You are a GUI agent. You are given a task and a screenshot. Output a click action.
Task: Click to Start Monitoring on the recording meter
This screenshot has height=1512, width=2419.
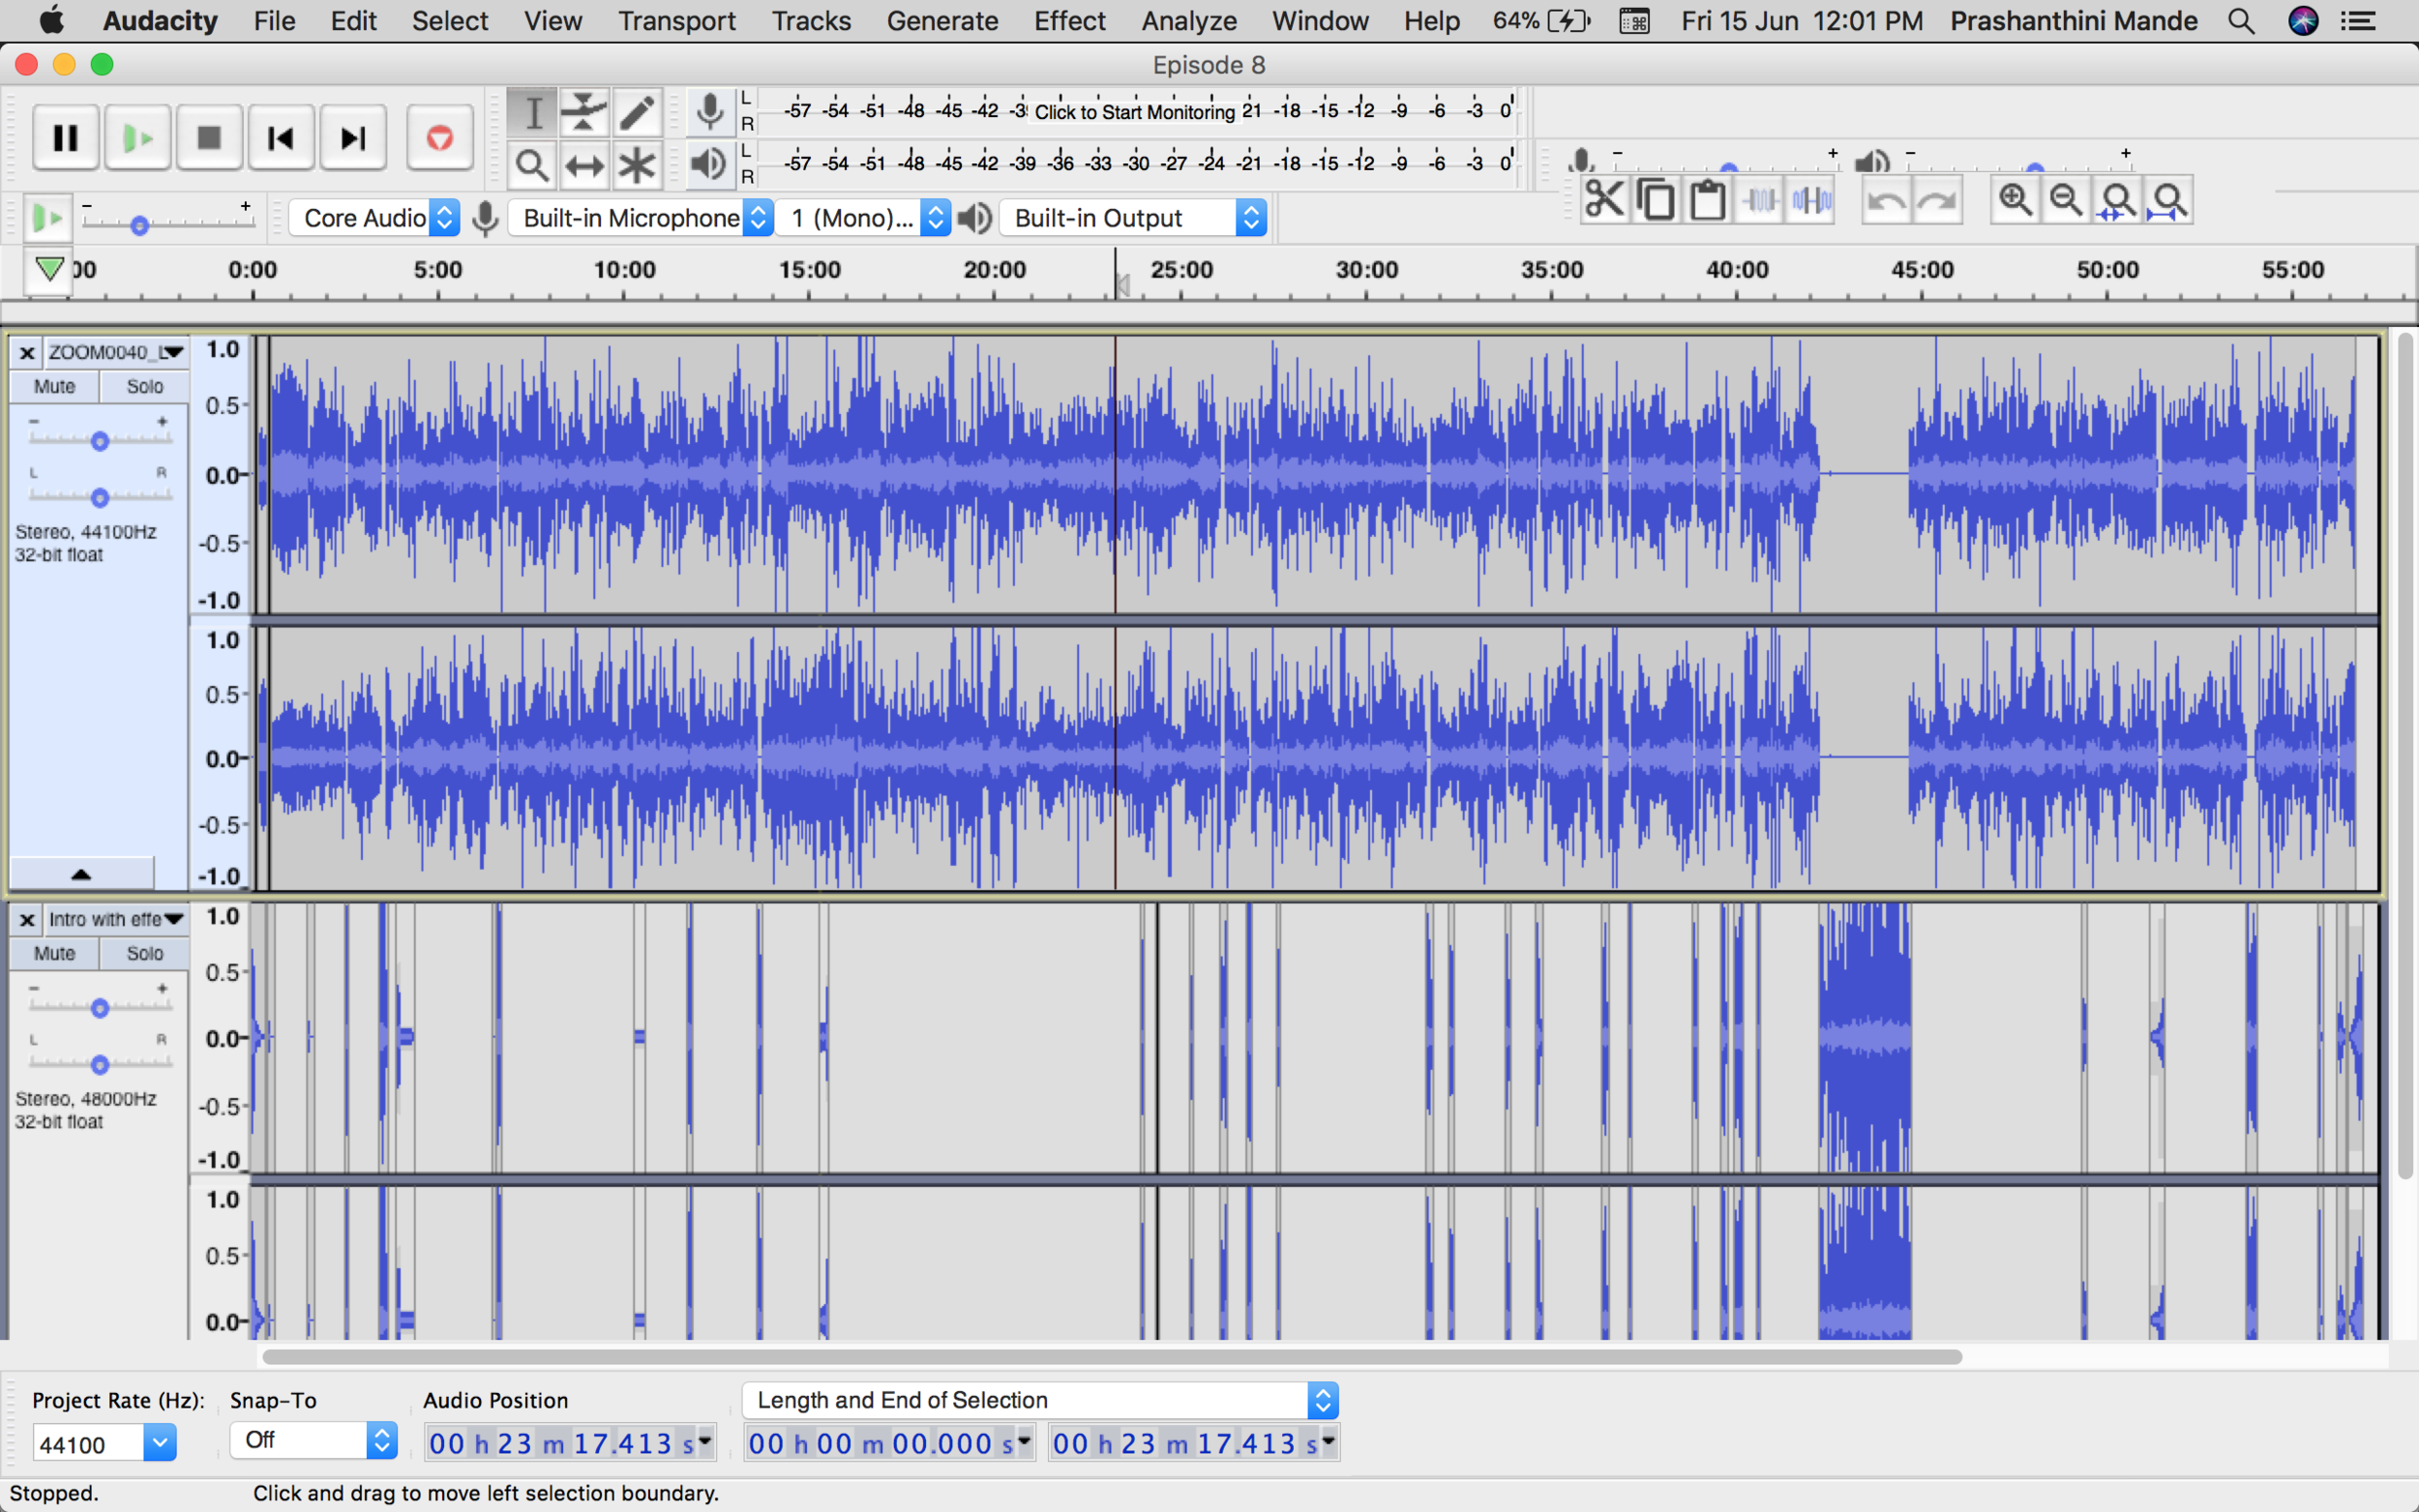[x=1134, y=112]
